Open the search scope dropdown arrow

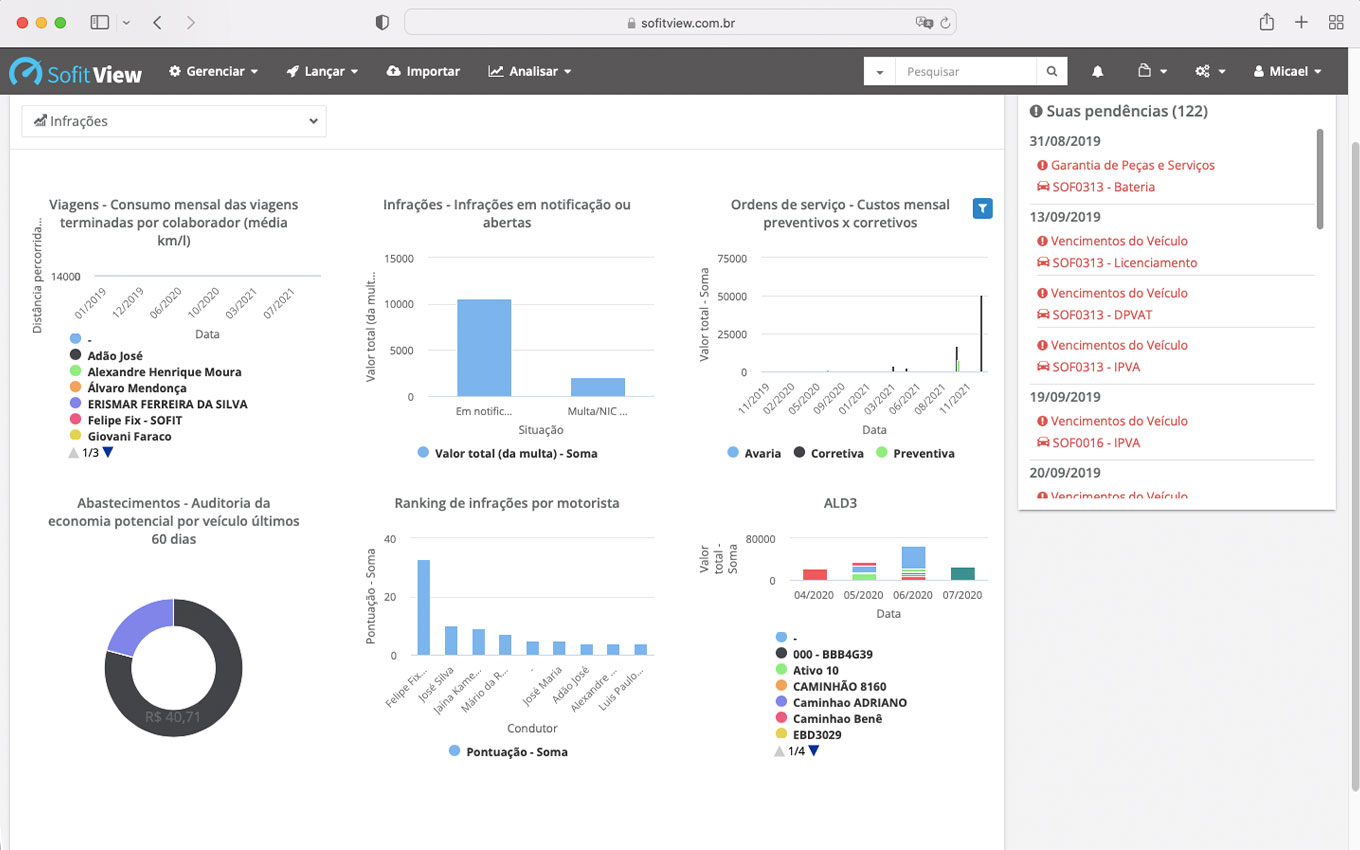(879, 72)
